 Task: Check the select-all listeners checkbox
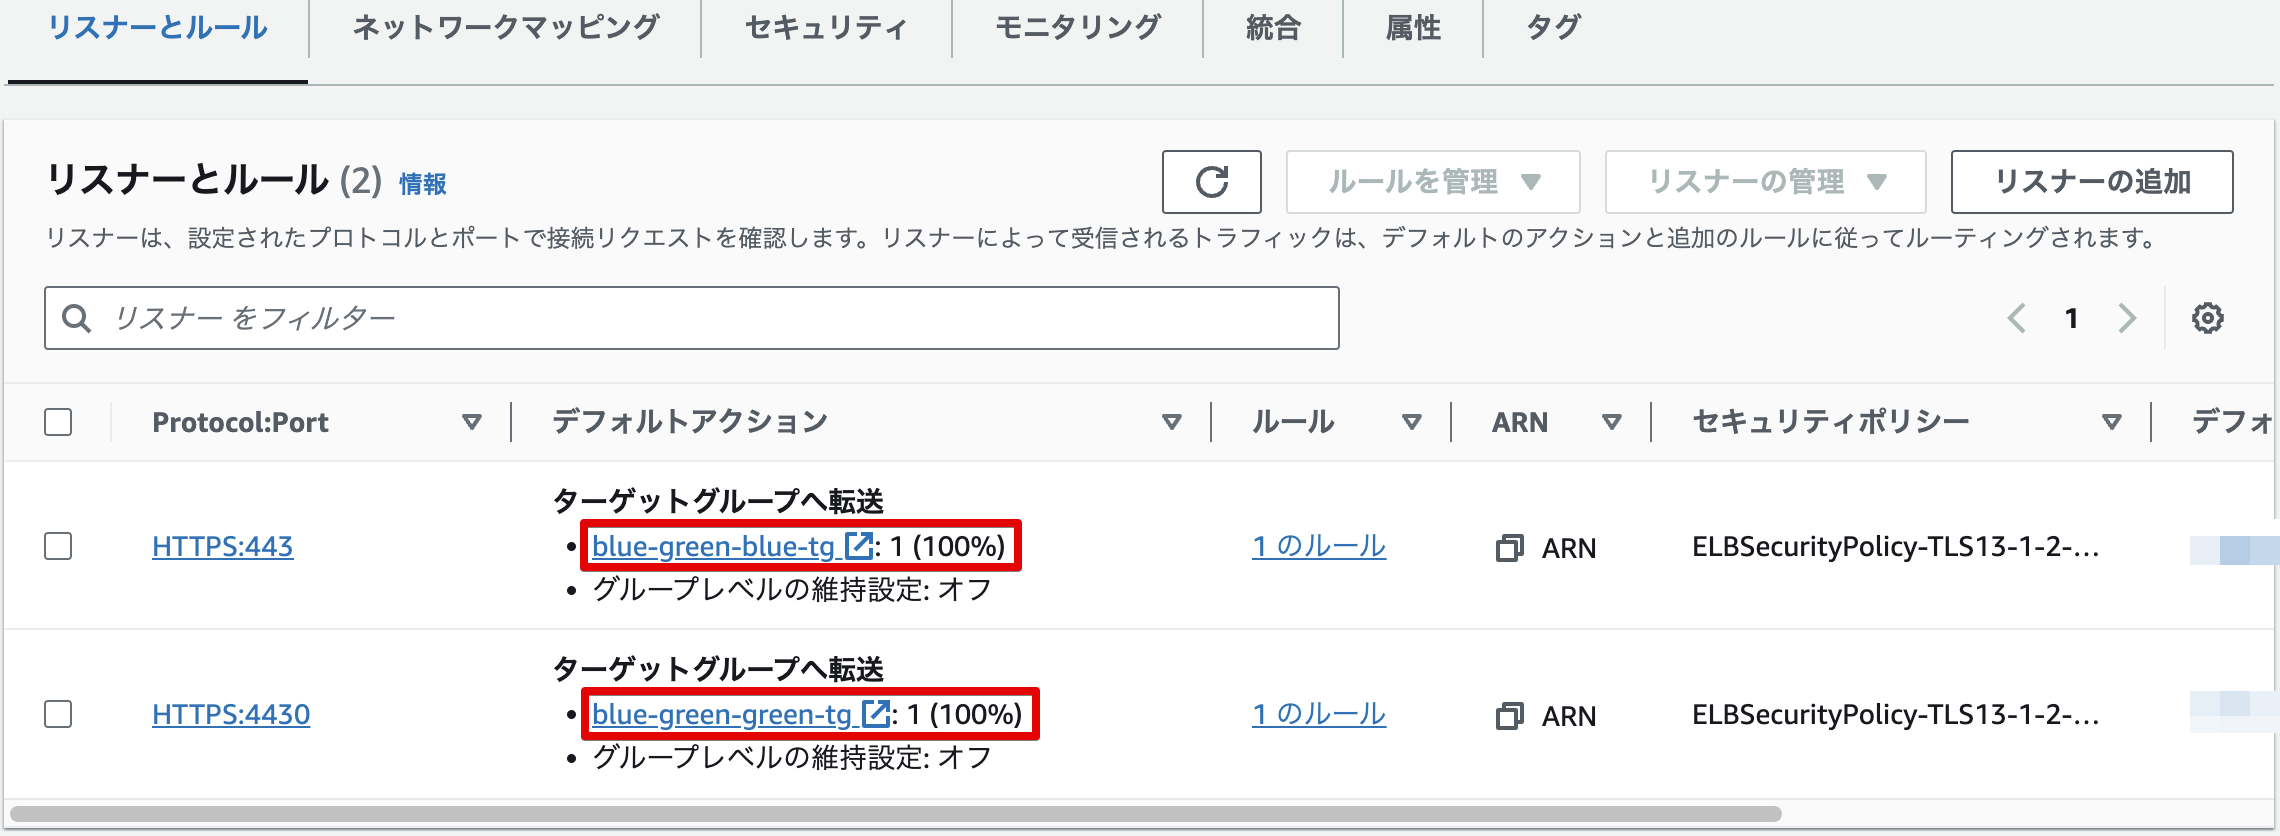coord(57,422)
